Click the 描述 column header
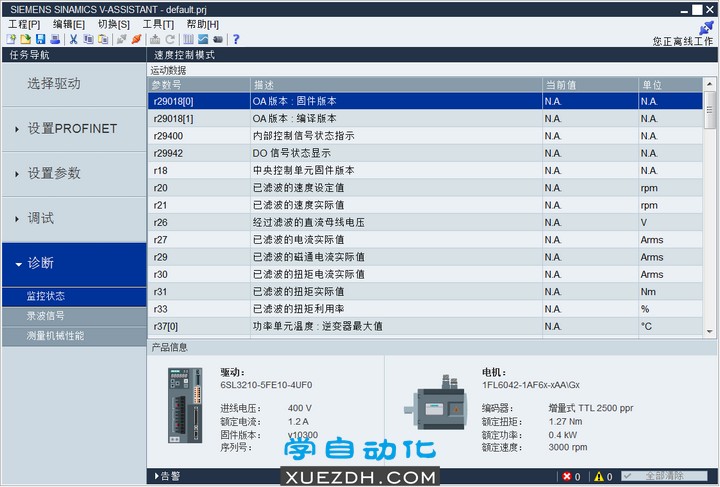 click(396, 85)
